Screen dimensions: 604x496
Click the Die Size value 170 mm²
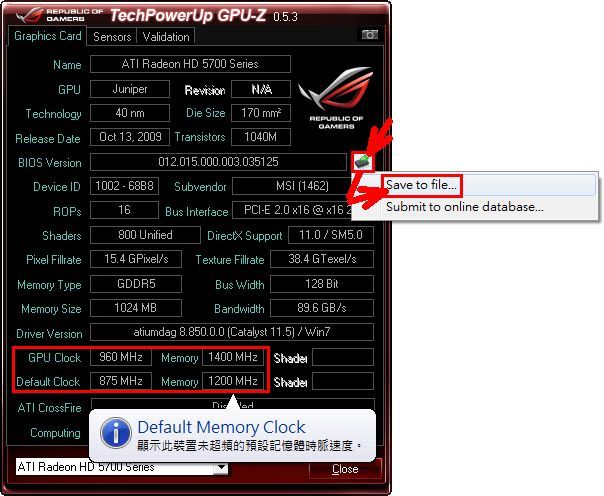261,113
